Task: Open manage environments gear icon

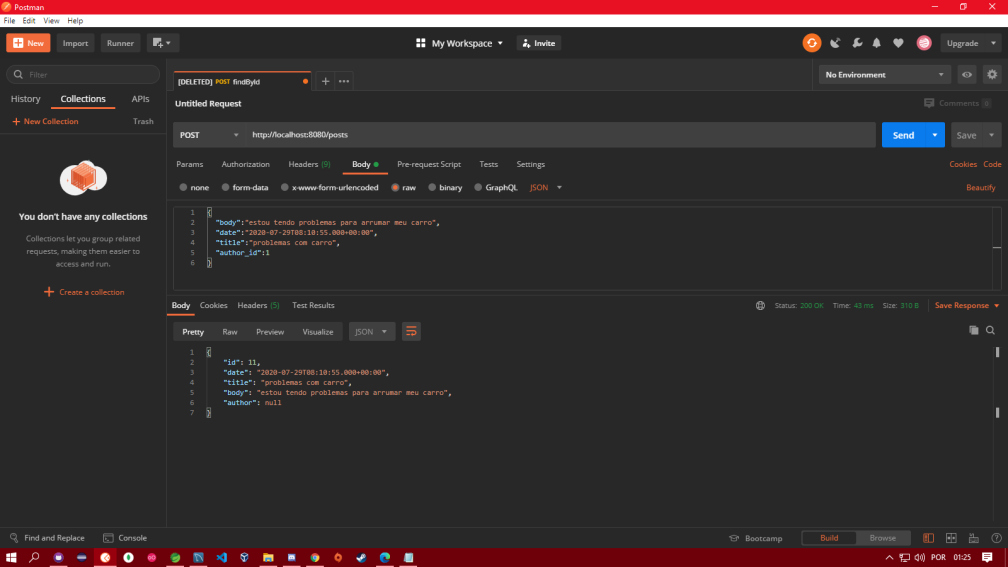Action: click(991, 75)
